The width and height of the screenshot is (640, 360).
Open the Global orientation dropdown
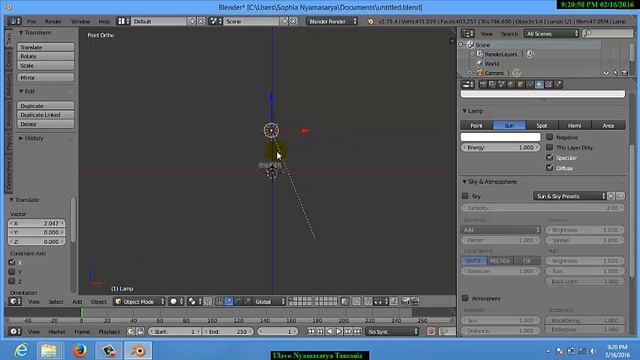coord(269,302)
